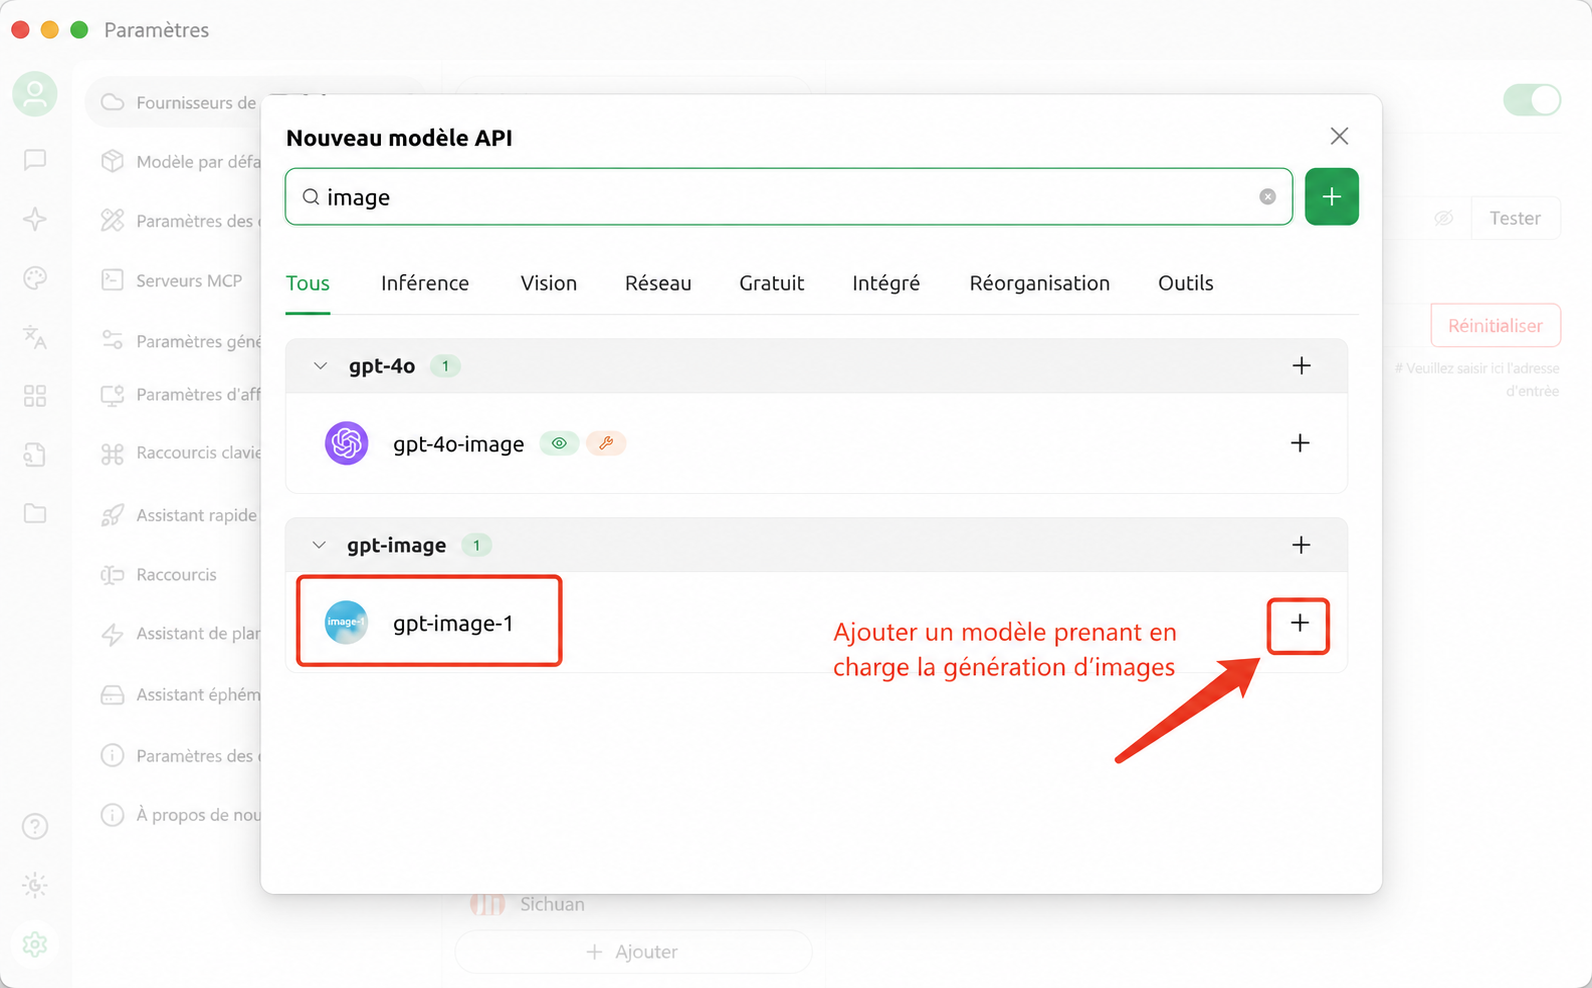Click the gpt-image-1 model logo
The height and width of the screenshot is (988, 1592).
click(x=346, y=622)
